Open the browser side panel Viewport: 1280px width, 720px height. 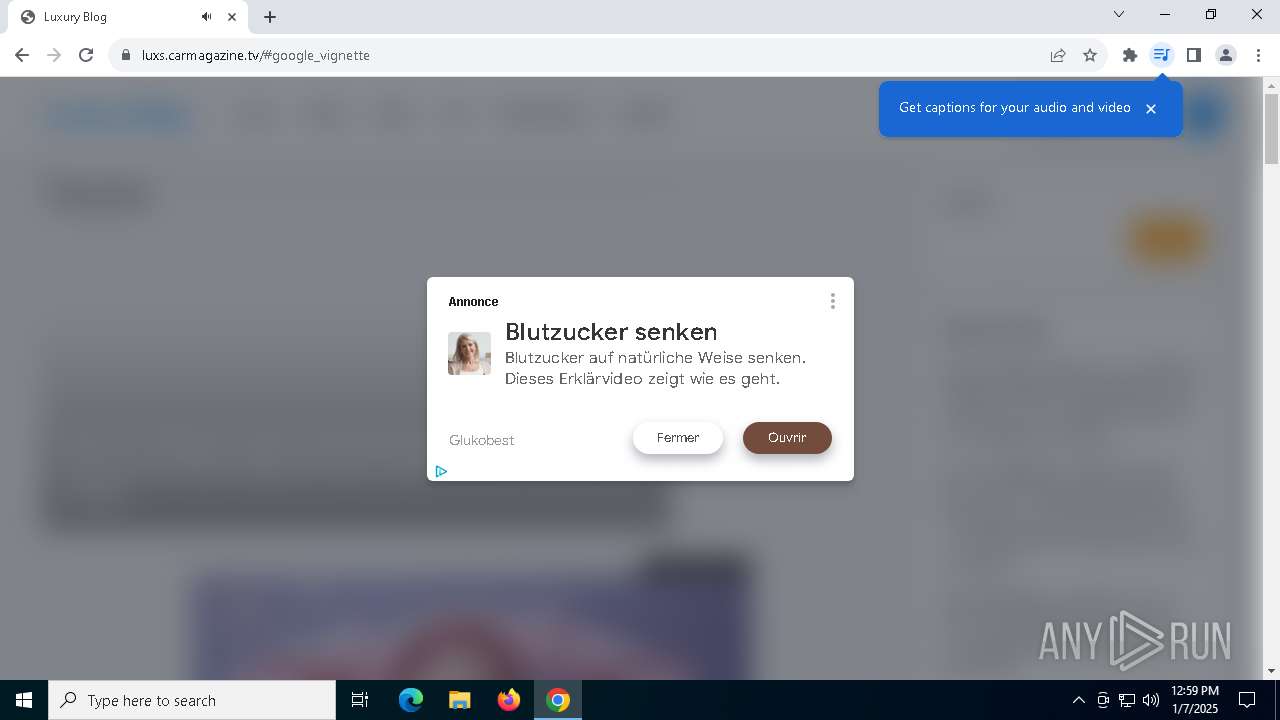(x=1193, y=55)
